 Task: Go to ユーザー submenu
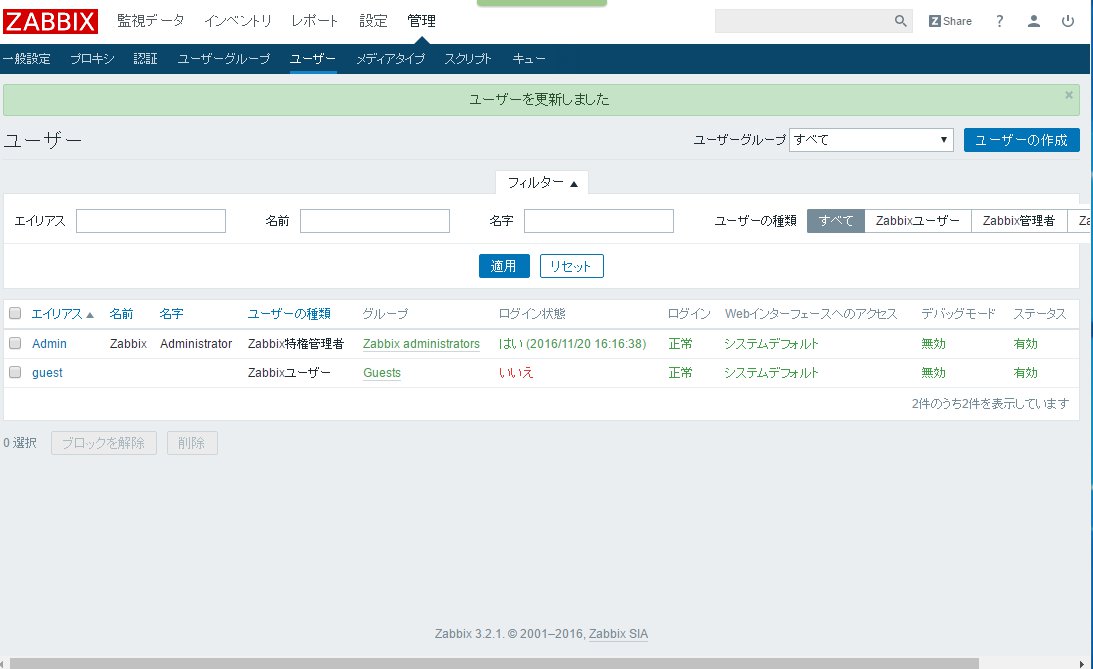[313, 59]
